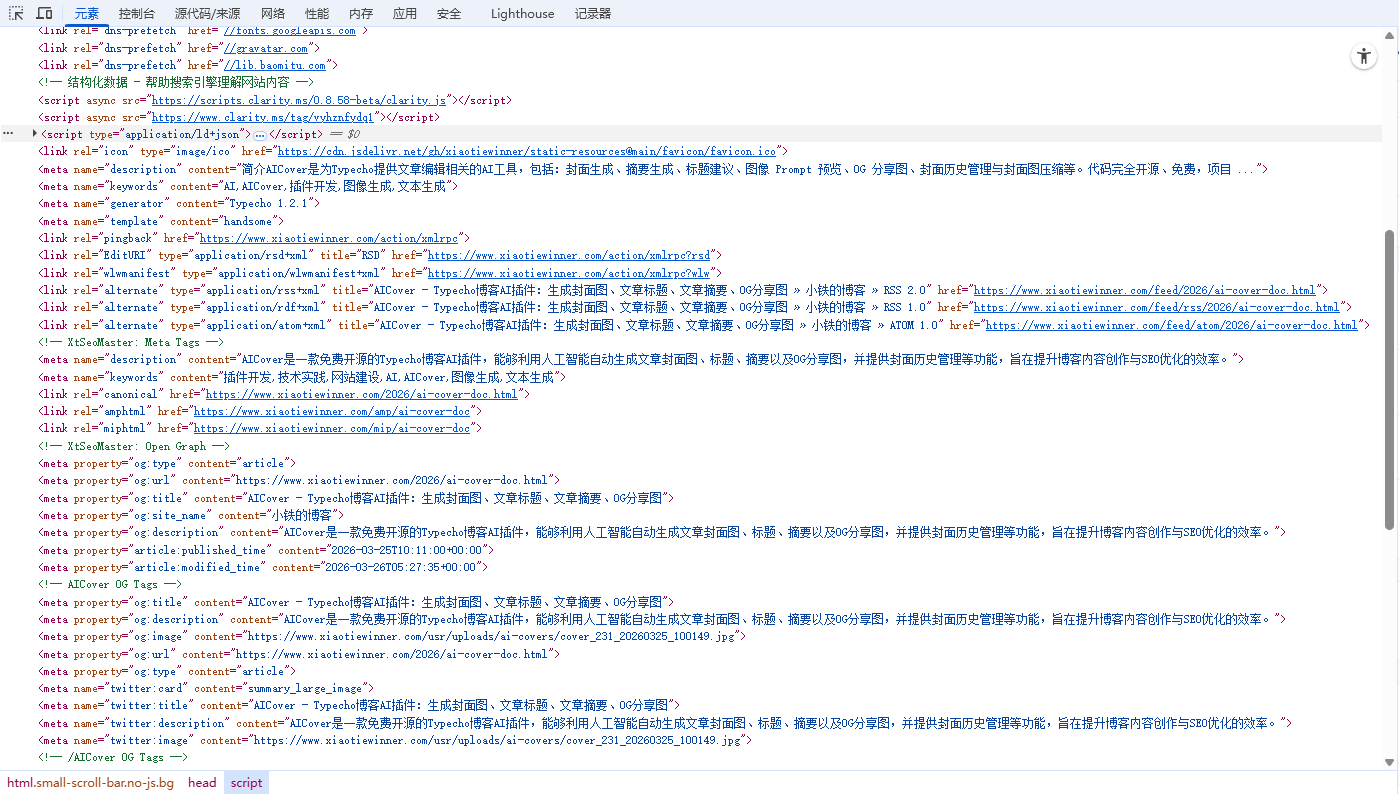Select the article:published_time meta row
This screenshot has width=1399, height=794.
[266, 550]
